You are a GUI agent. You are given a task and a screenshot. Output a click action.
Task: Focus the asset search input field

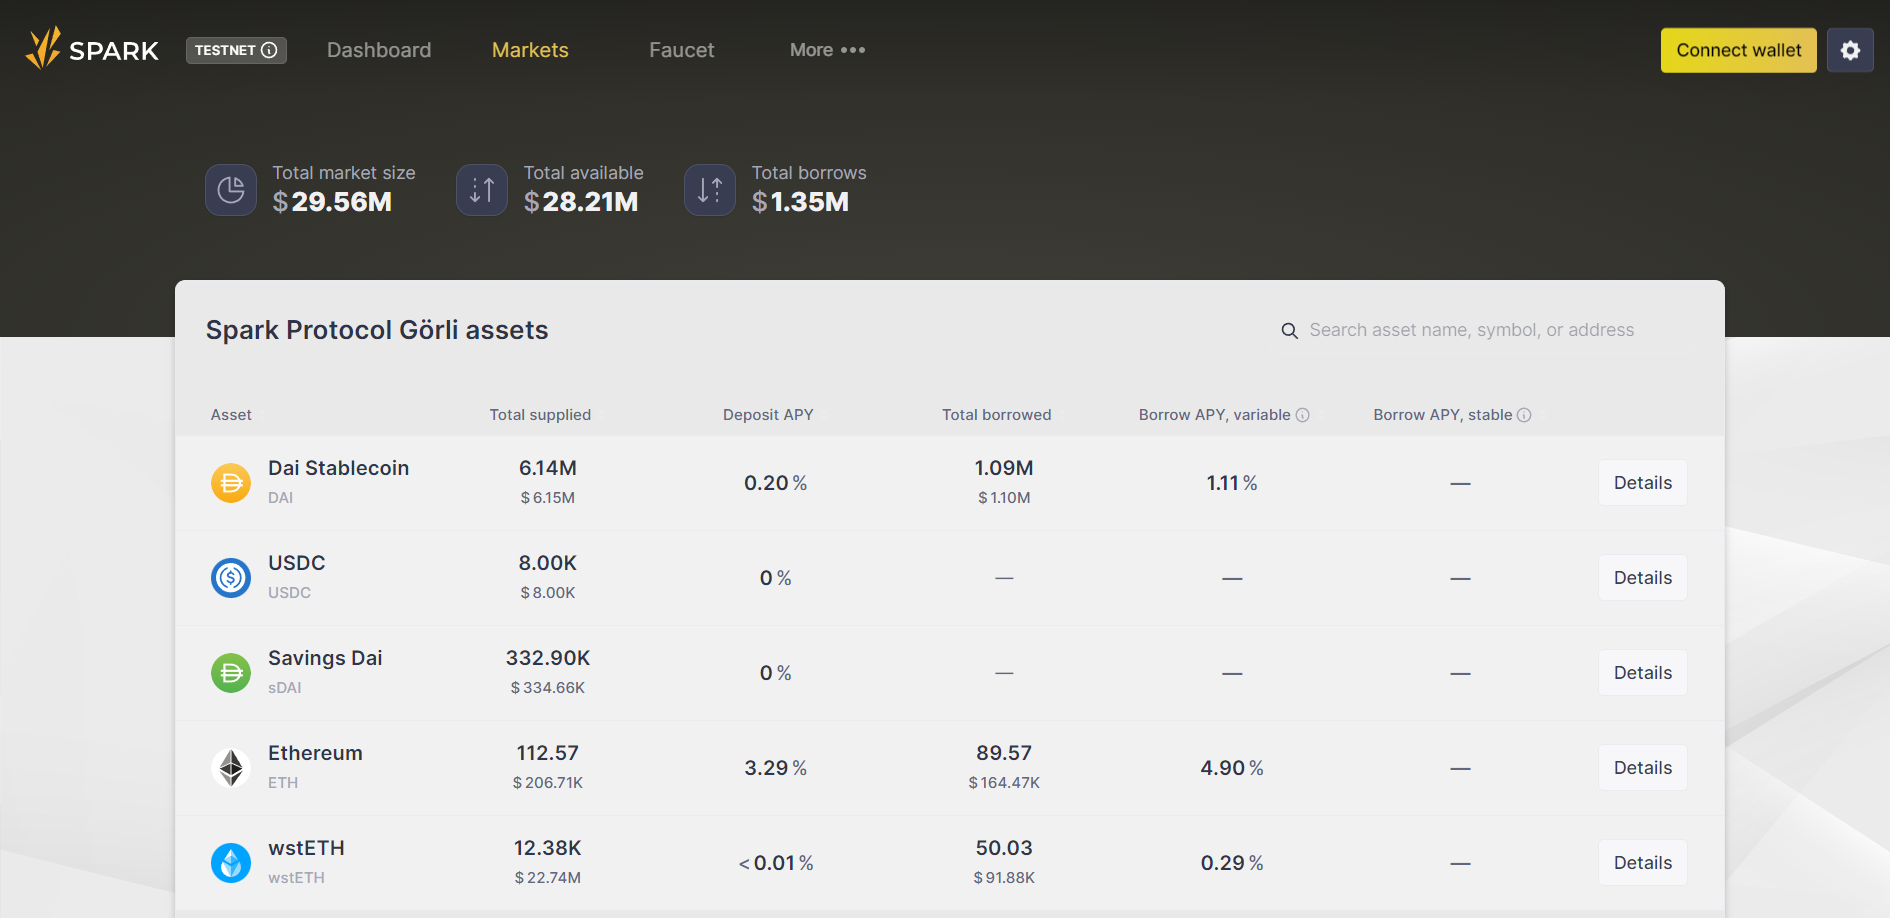coord(1472,330)
